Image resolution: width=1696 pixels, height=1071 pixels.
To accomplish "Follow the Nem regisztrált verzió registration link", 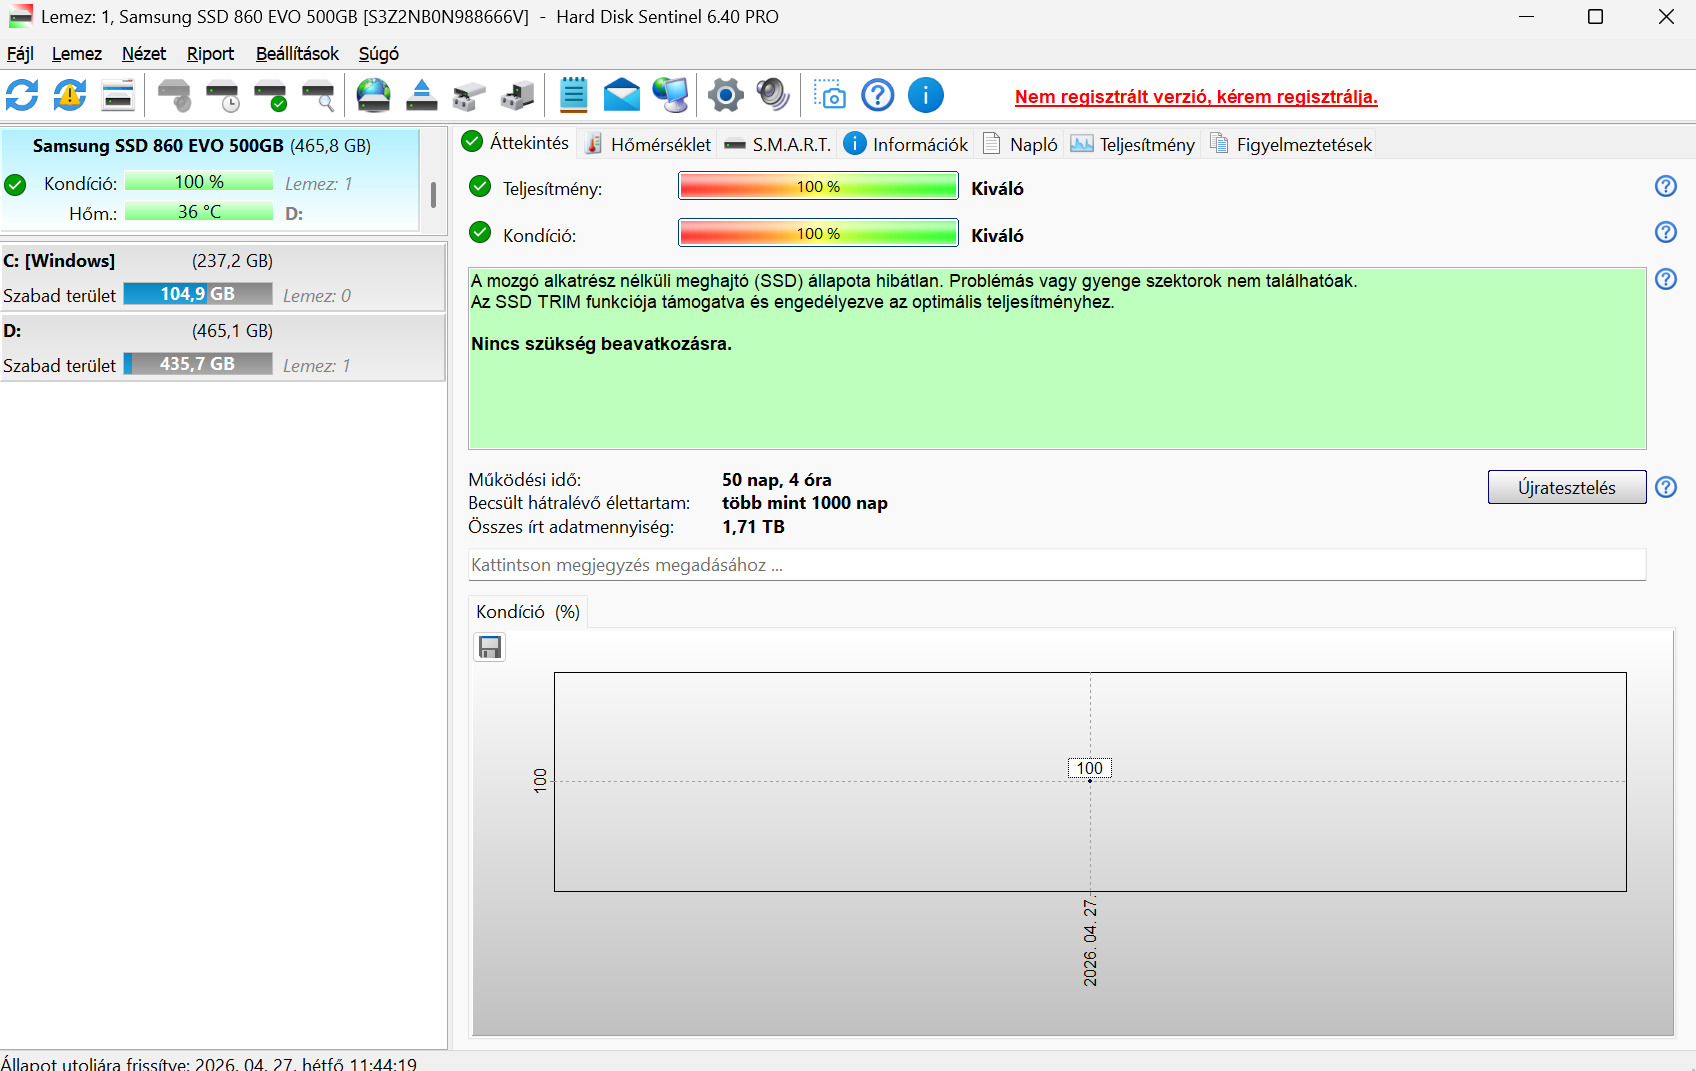I will click(1196, 97).
